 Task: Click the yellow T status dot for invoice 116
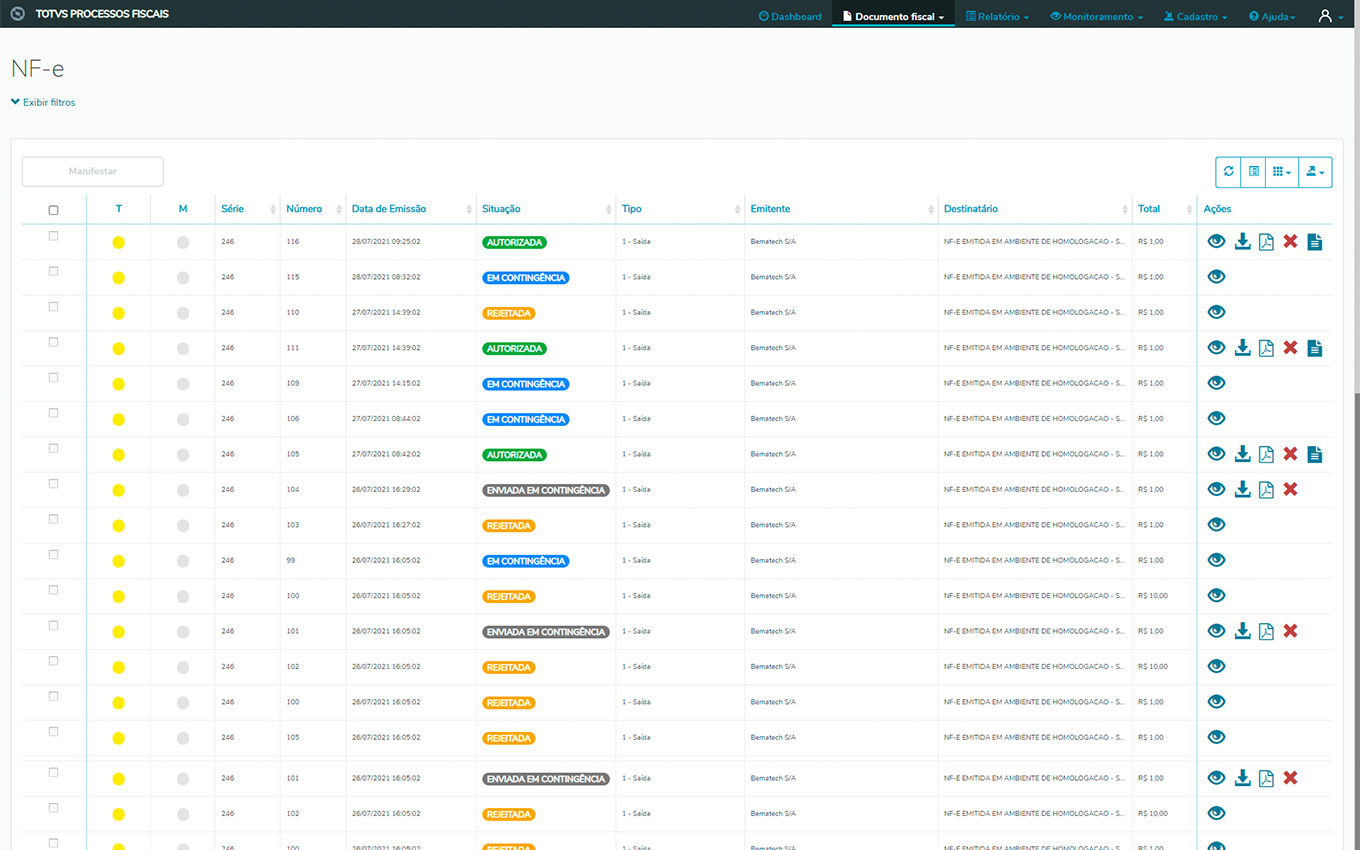[119, 242]
